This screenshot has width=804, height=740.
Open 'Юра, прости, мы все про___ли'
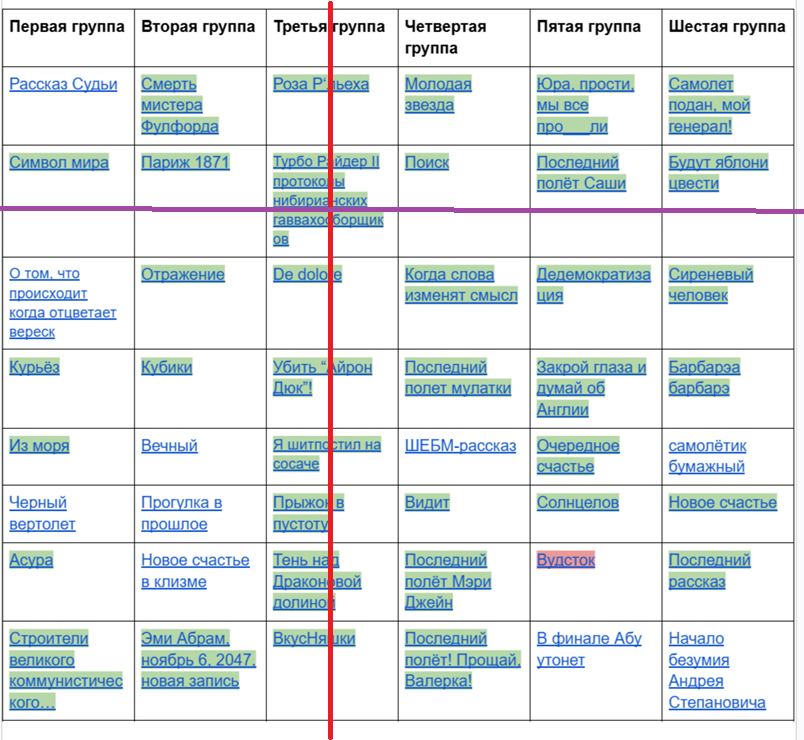tap(585, 105)
